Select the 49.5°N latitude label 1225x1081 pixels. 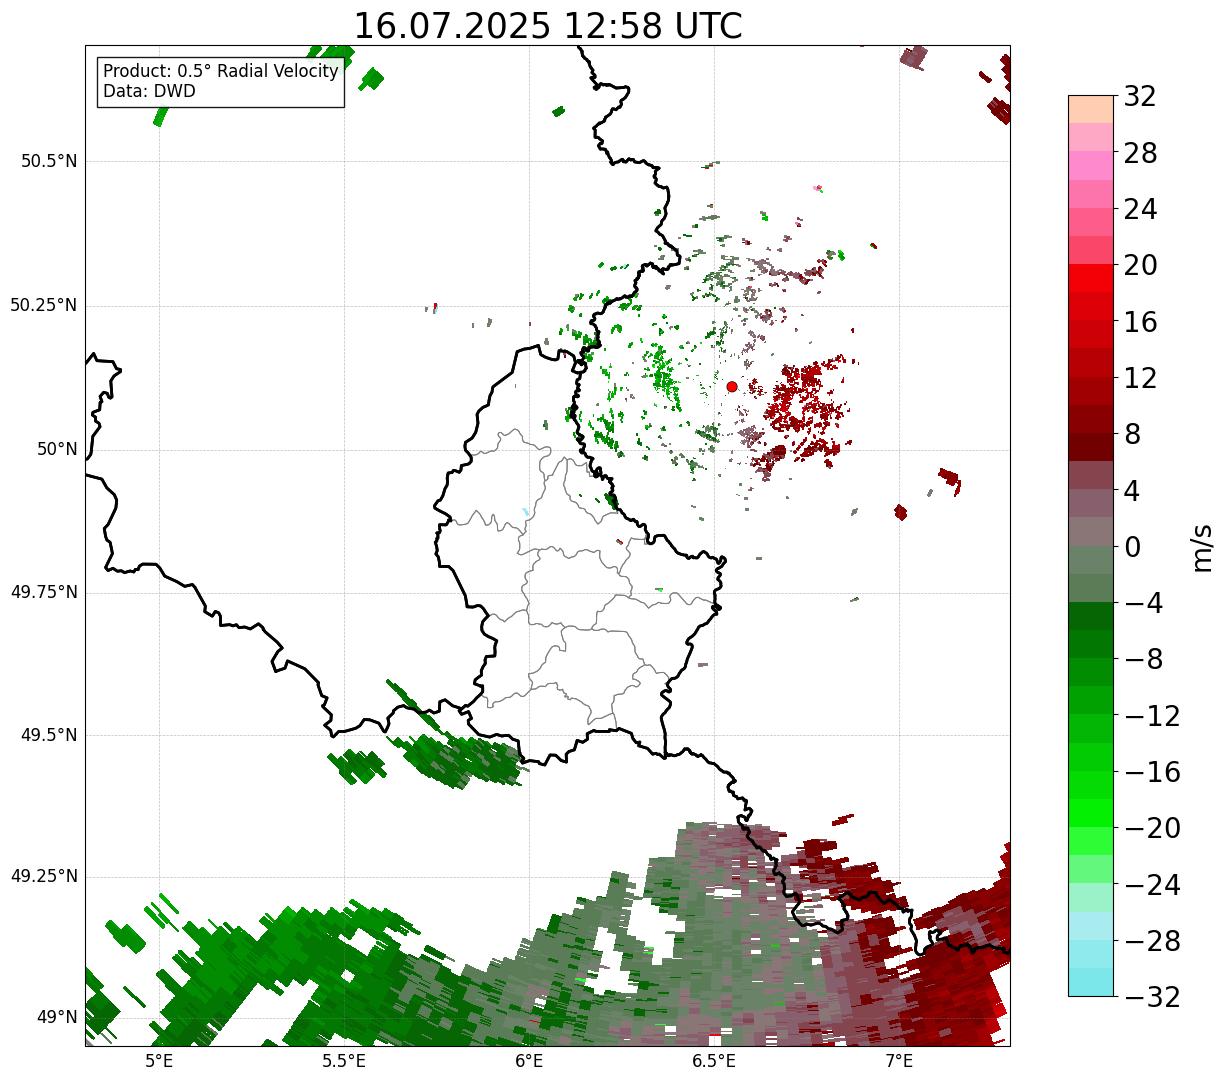point(49,735)
